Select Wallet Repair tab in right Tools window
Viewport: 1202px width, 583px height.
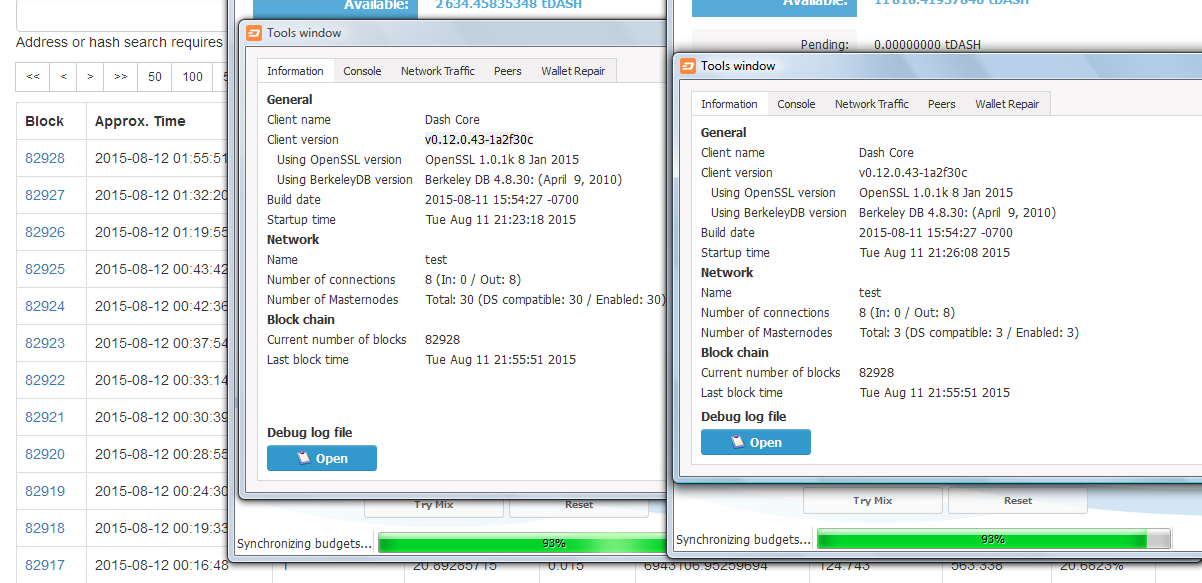tap(1007, 104)
